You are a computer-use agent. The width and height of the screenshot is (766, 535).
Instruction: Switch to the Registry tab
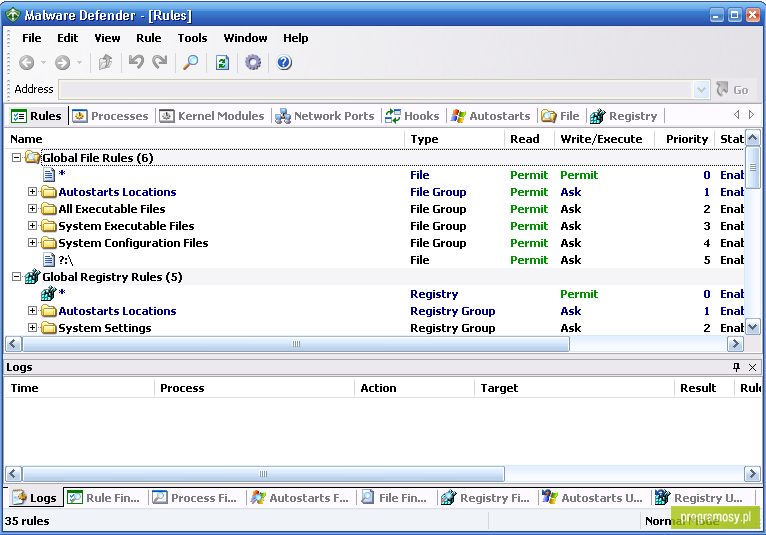(x=624, y=116)
